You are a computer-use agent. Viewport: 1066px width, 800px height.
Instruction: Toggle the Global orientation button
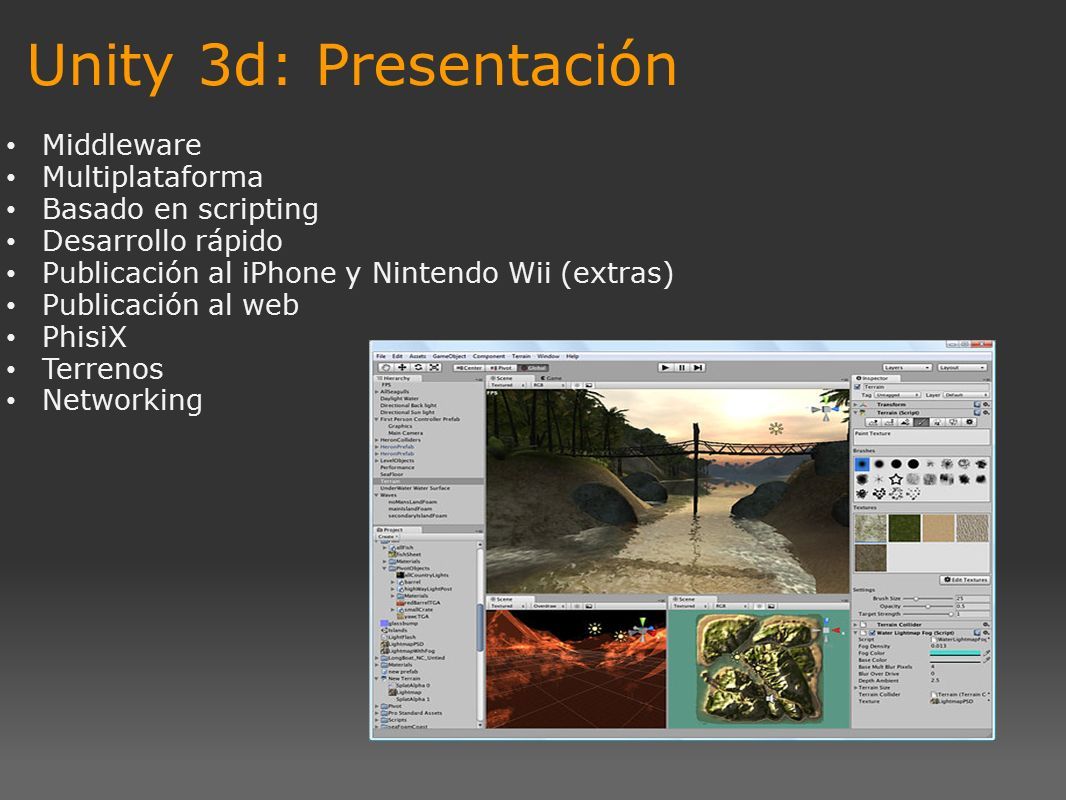click(x=533, y=368)
